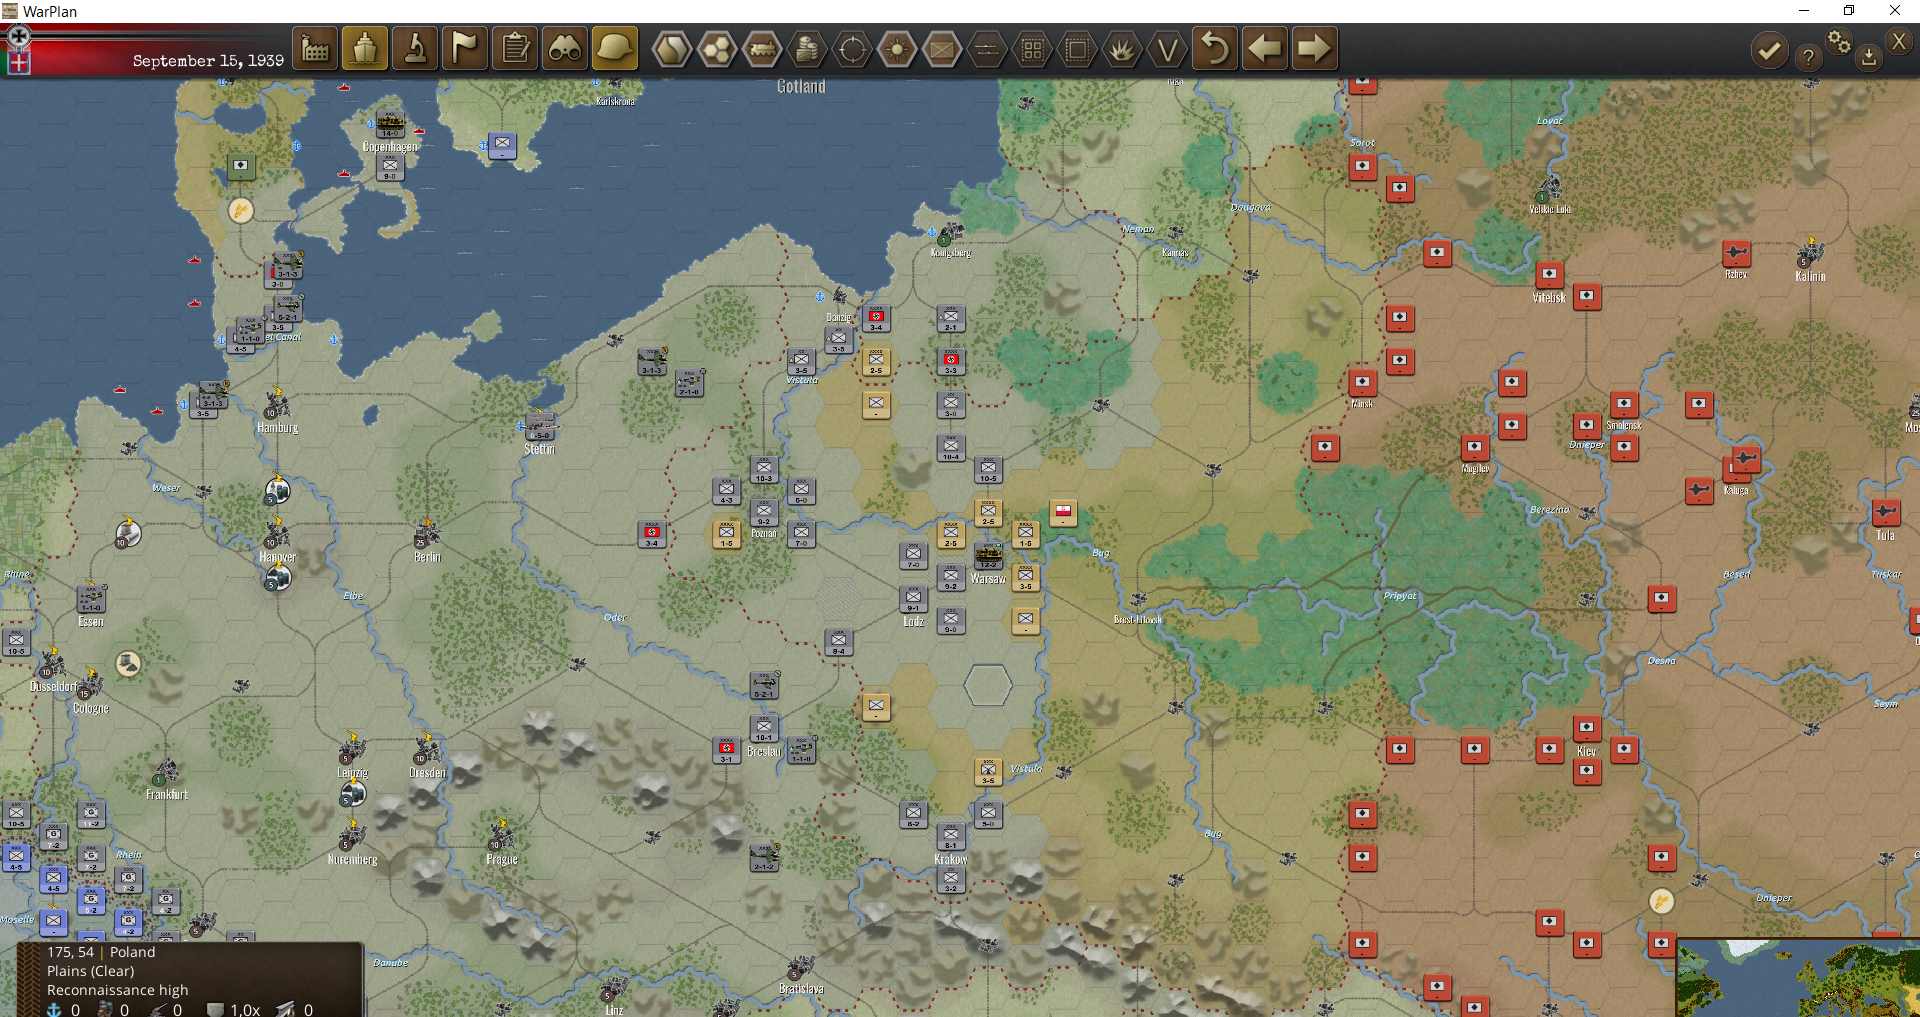The width and height of the screenshot is (1920, 1017).
Task: Click the Frankfurt city label
Action: click(166, 795)
